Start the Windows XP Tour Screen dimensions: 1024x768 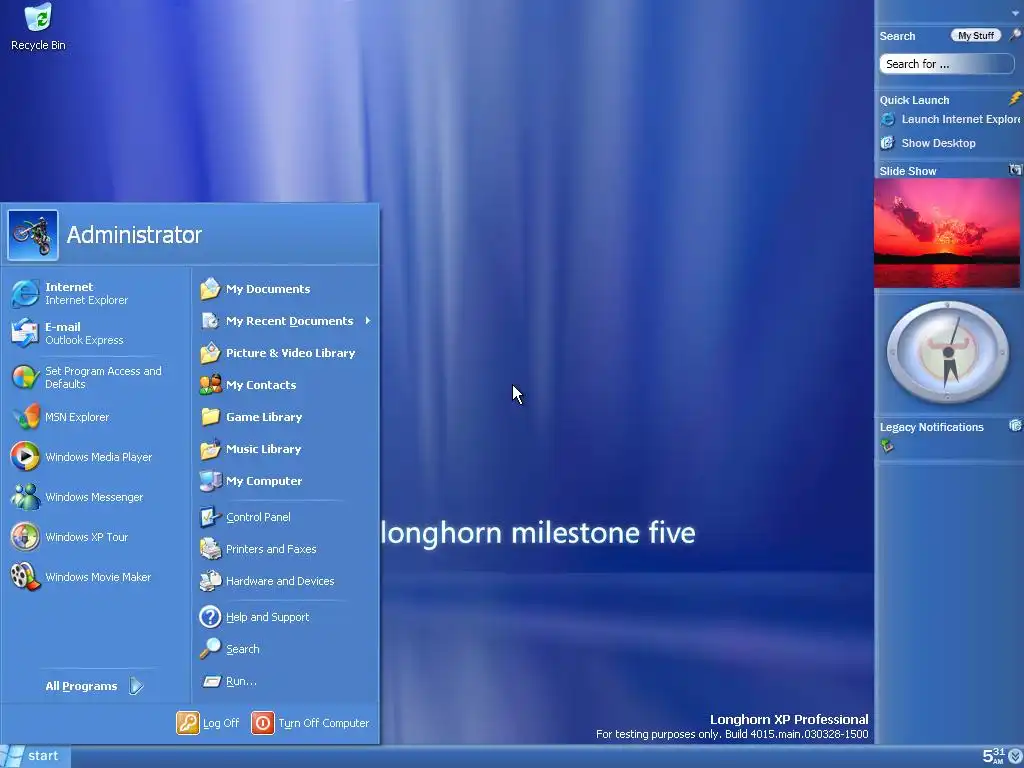pyautogui.click(x=69, y=537)
